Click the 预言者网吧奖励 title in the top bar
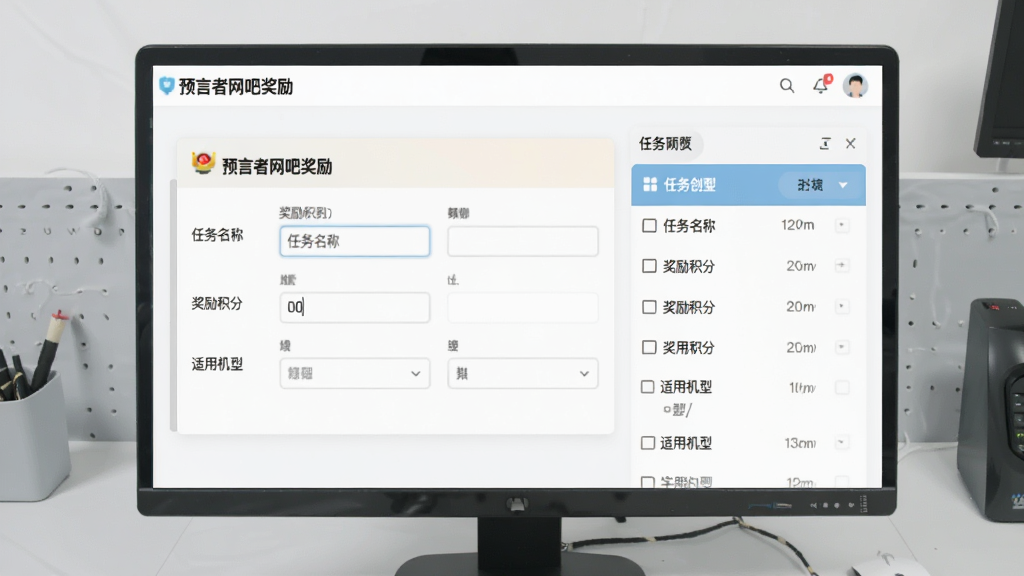Image resolution: width=1024 pixels, height=576 pixels. (x=236, y=87)
